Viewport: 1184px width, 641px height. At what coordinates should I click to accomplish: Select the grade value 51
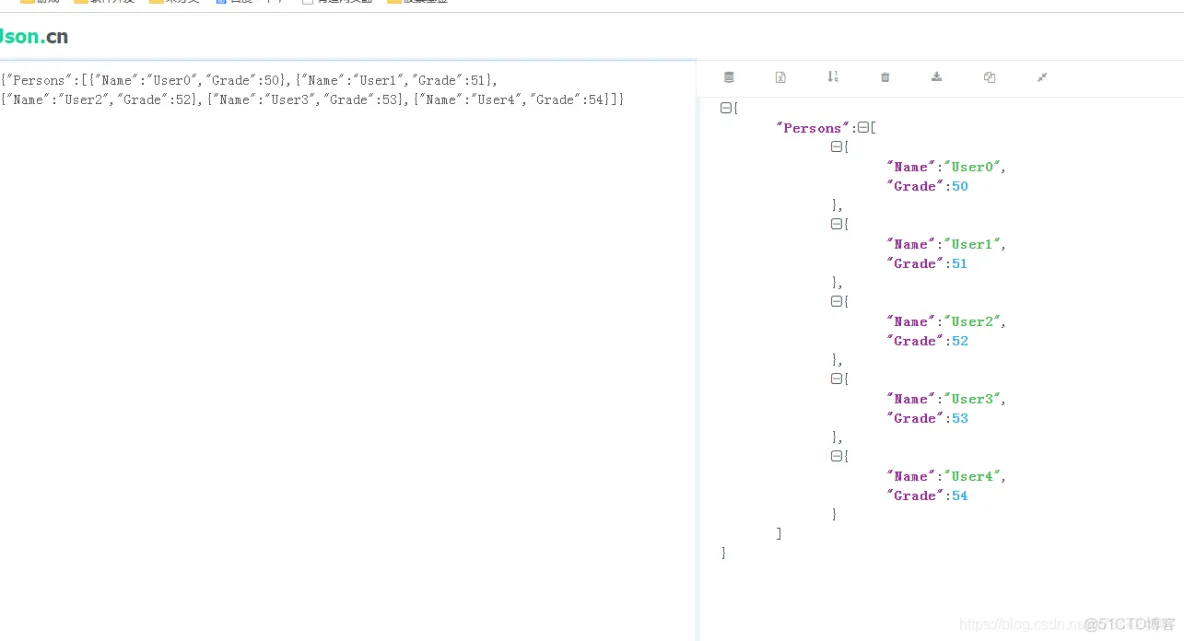(960, 263)
